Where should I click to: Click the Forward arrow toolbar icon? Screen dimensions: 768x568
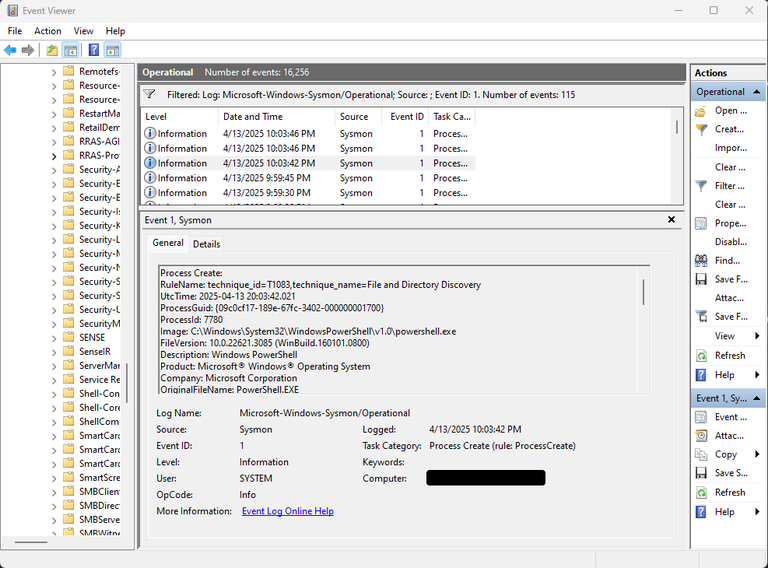tap(28, 50)
